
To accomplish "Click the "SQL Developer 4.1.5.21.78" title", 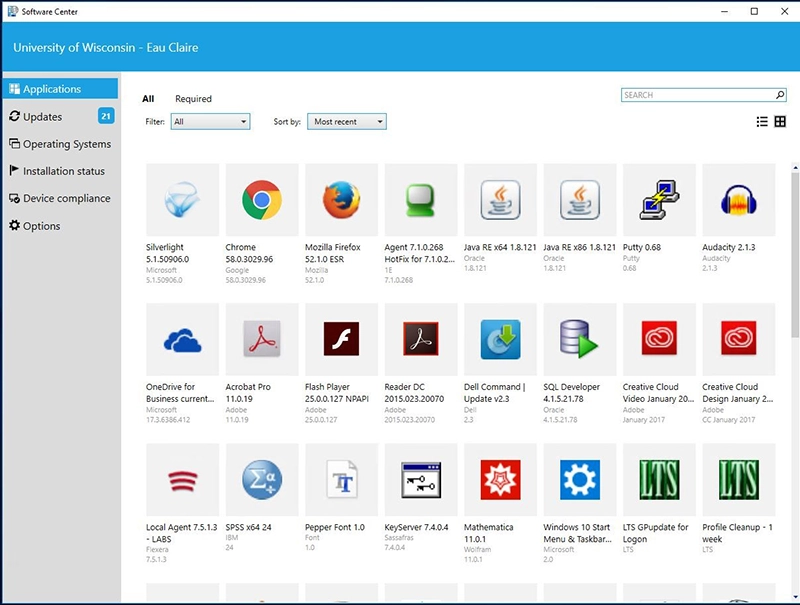I will 571,393.
